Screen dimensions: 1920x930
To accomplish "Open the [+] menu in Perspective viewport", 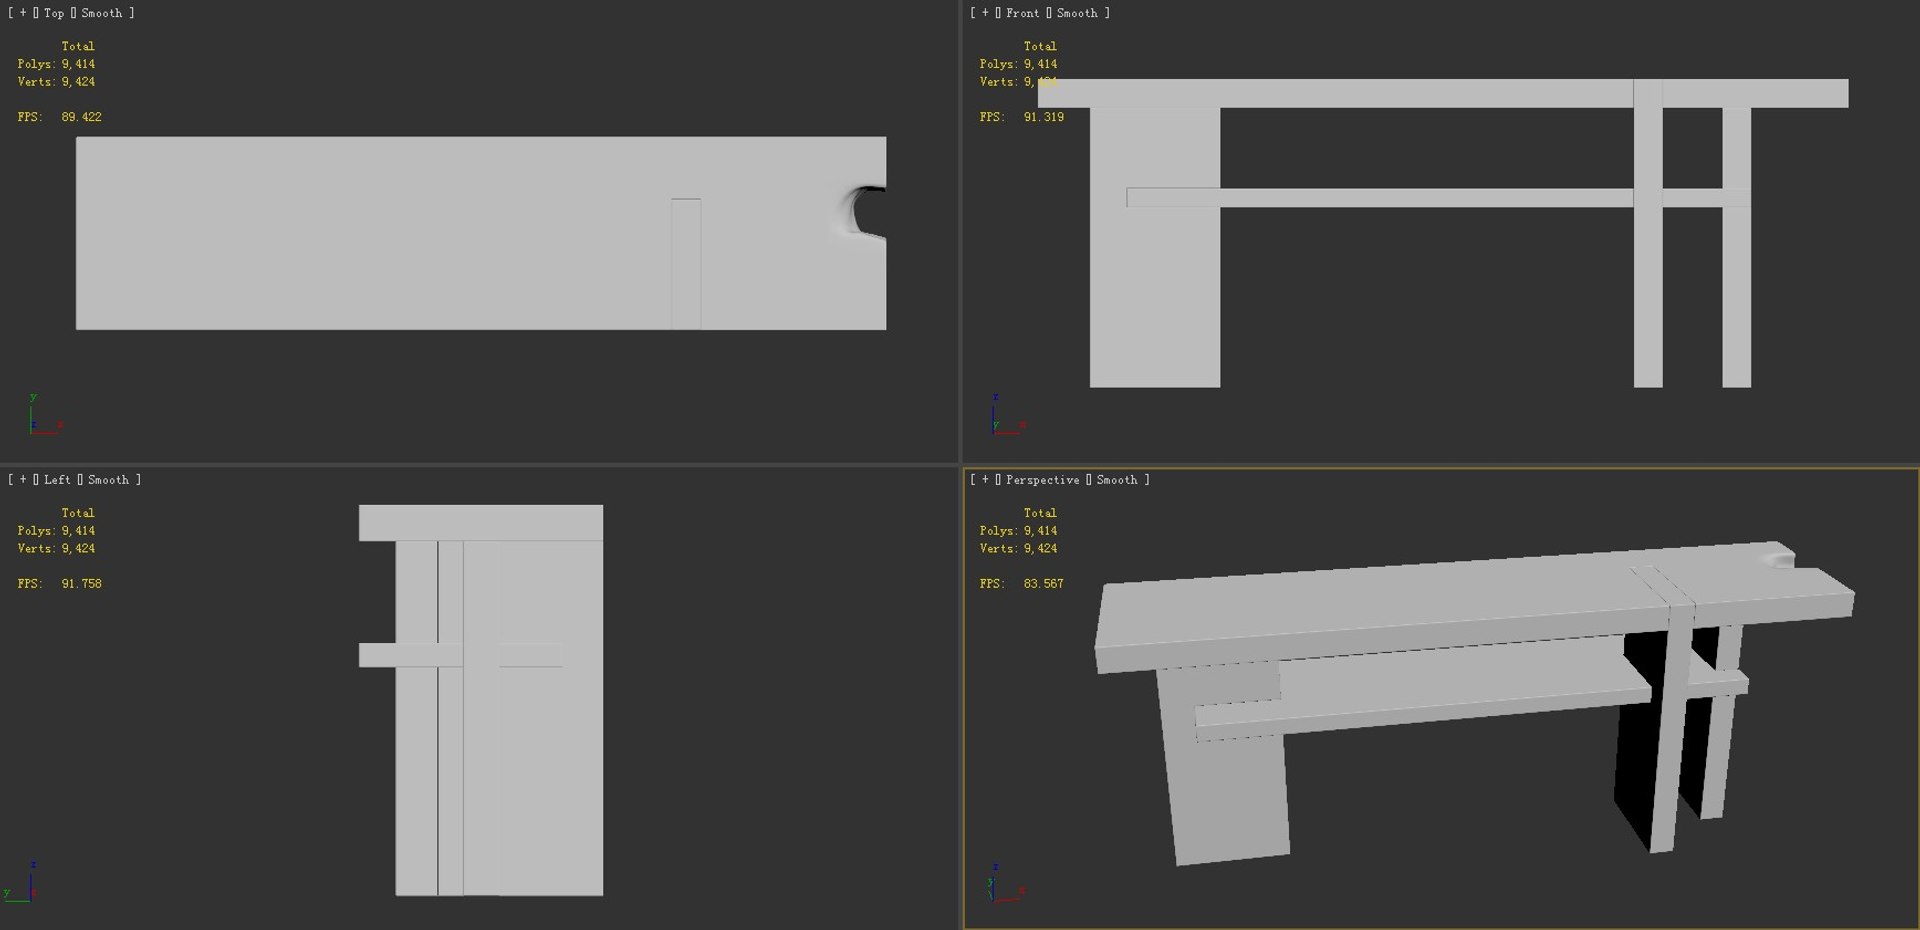I will [x=985, y=480].
